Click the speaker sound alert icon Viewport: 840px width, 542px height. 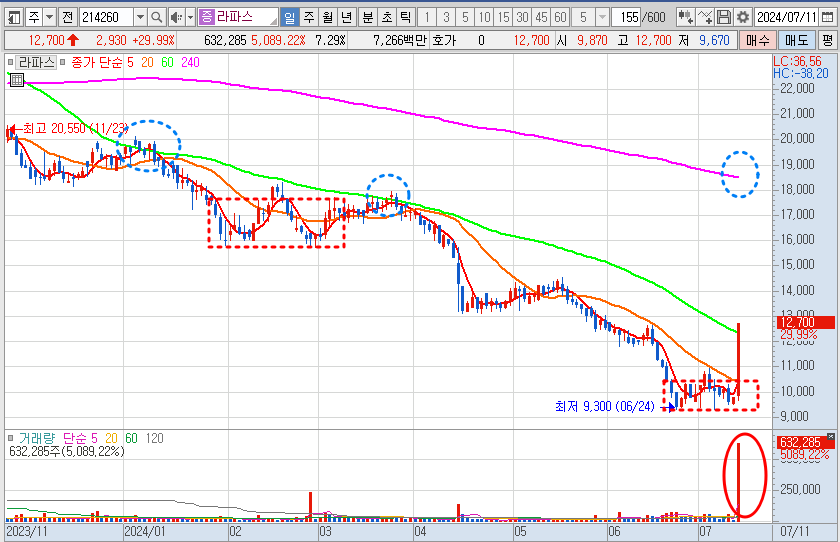pyautogui.click(x=176, y=18)
